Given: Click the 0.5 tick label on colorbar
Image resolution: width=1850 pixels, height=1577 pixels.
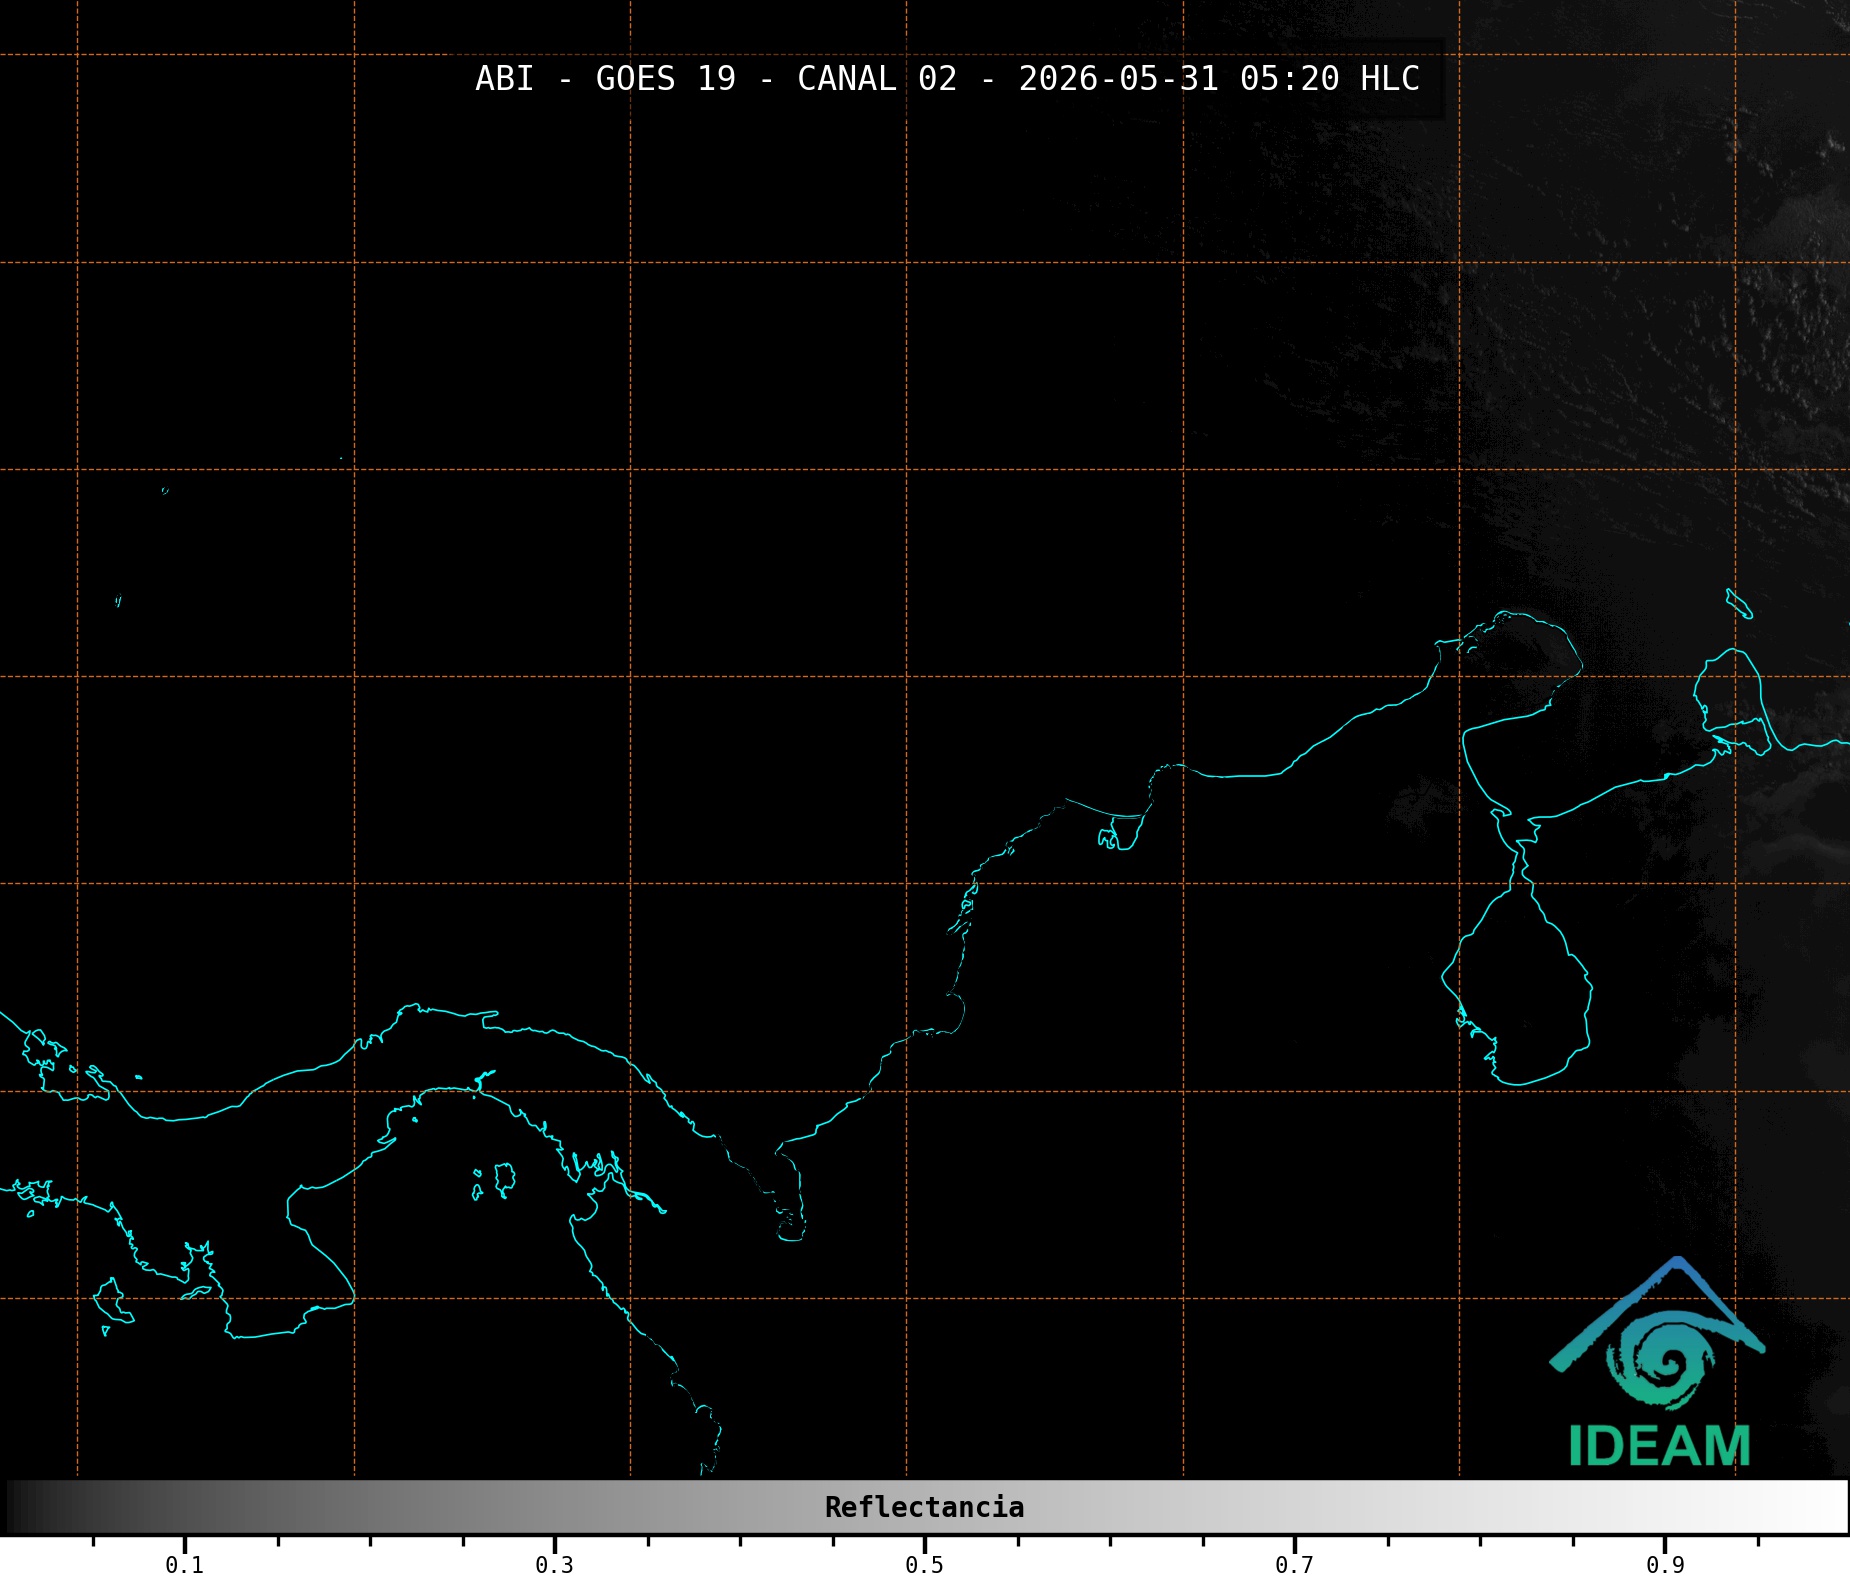Looking at the screenshot, I should click(x=924, y=1565).
